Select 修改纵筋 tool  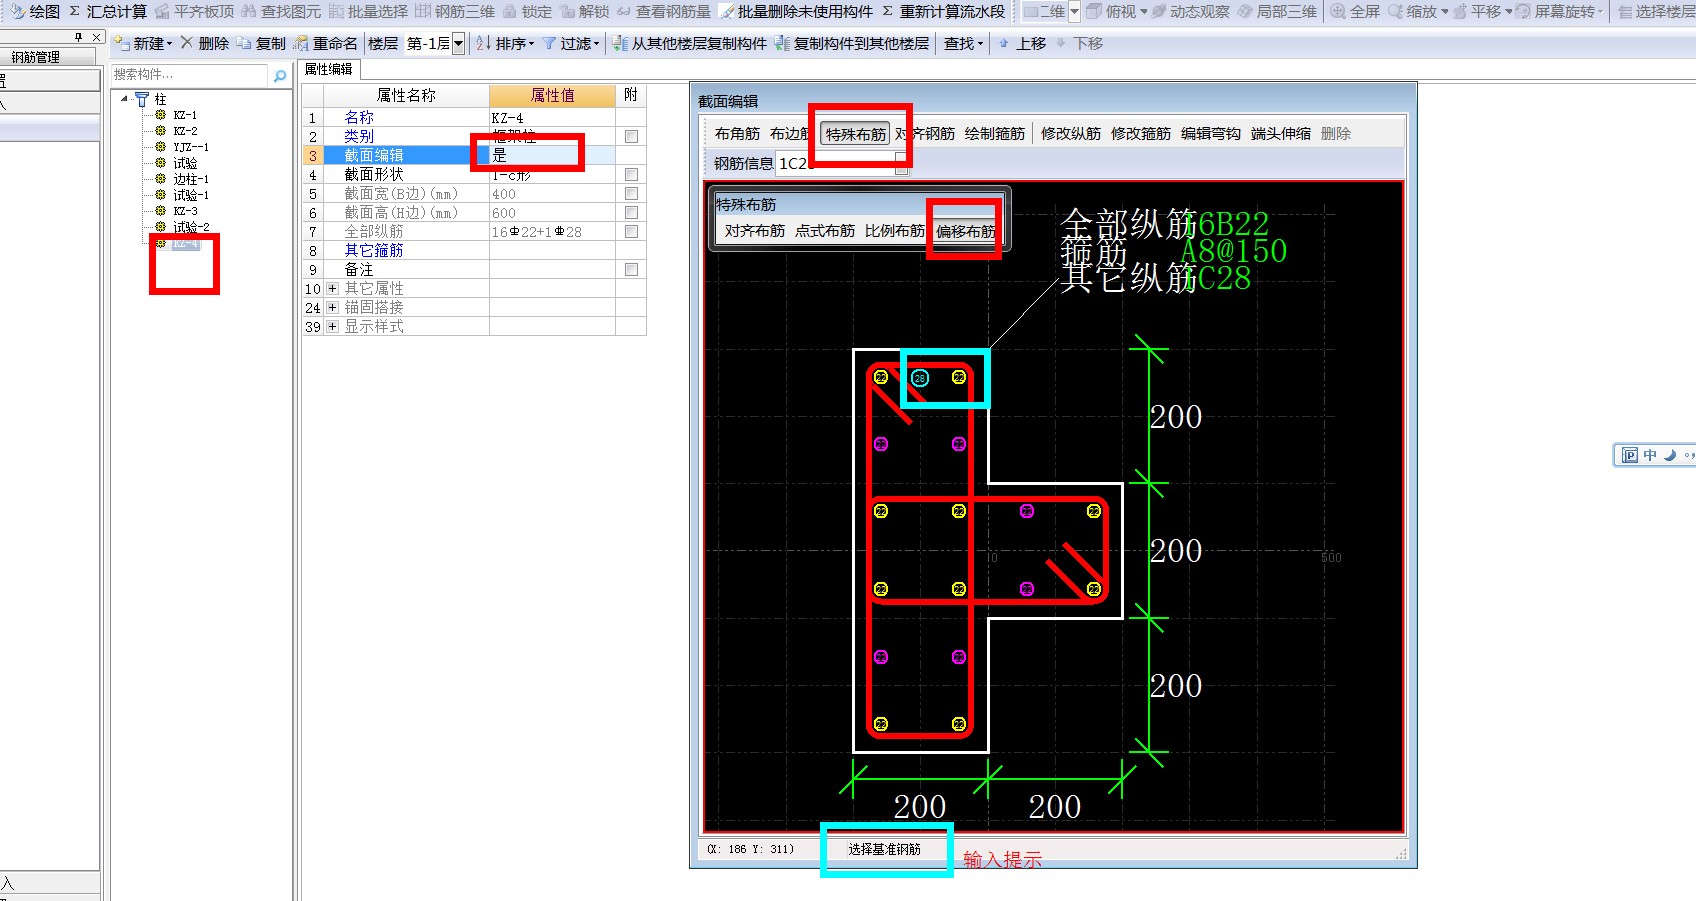coord(1071,134)
